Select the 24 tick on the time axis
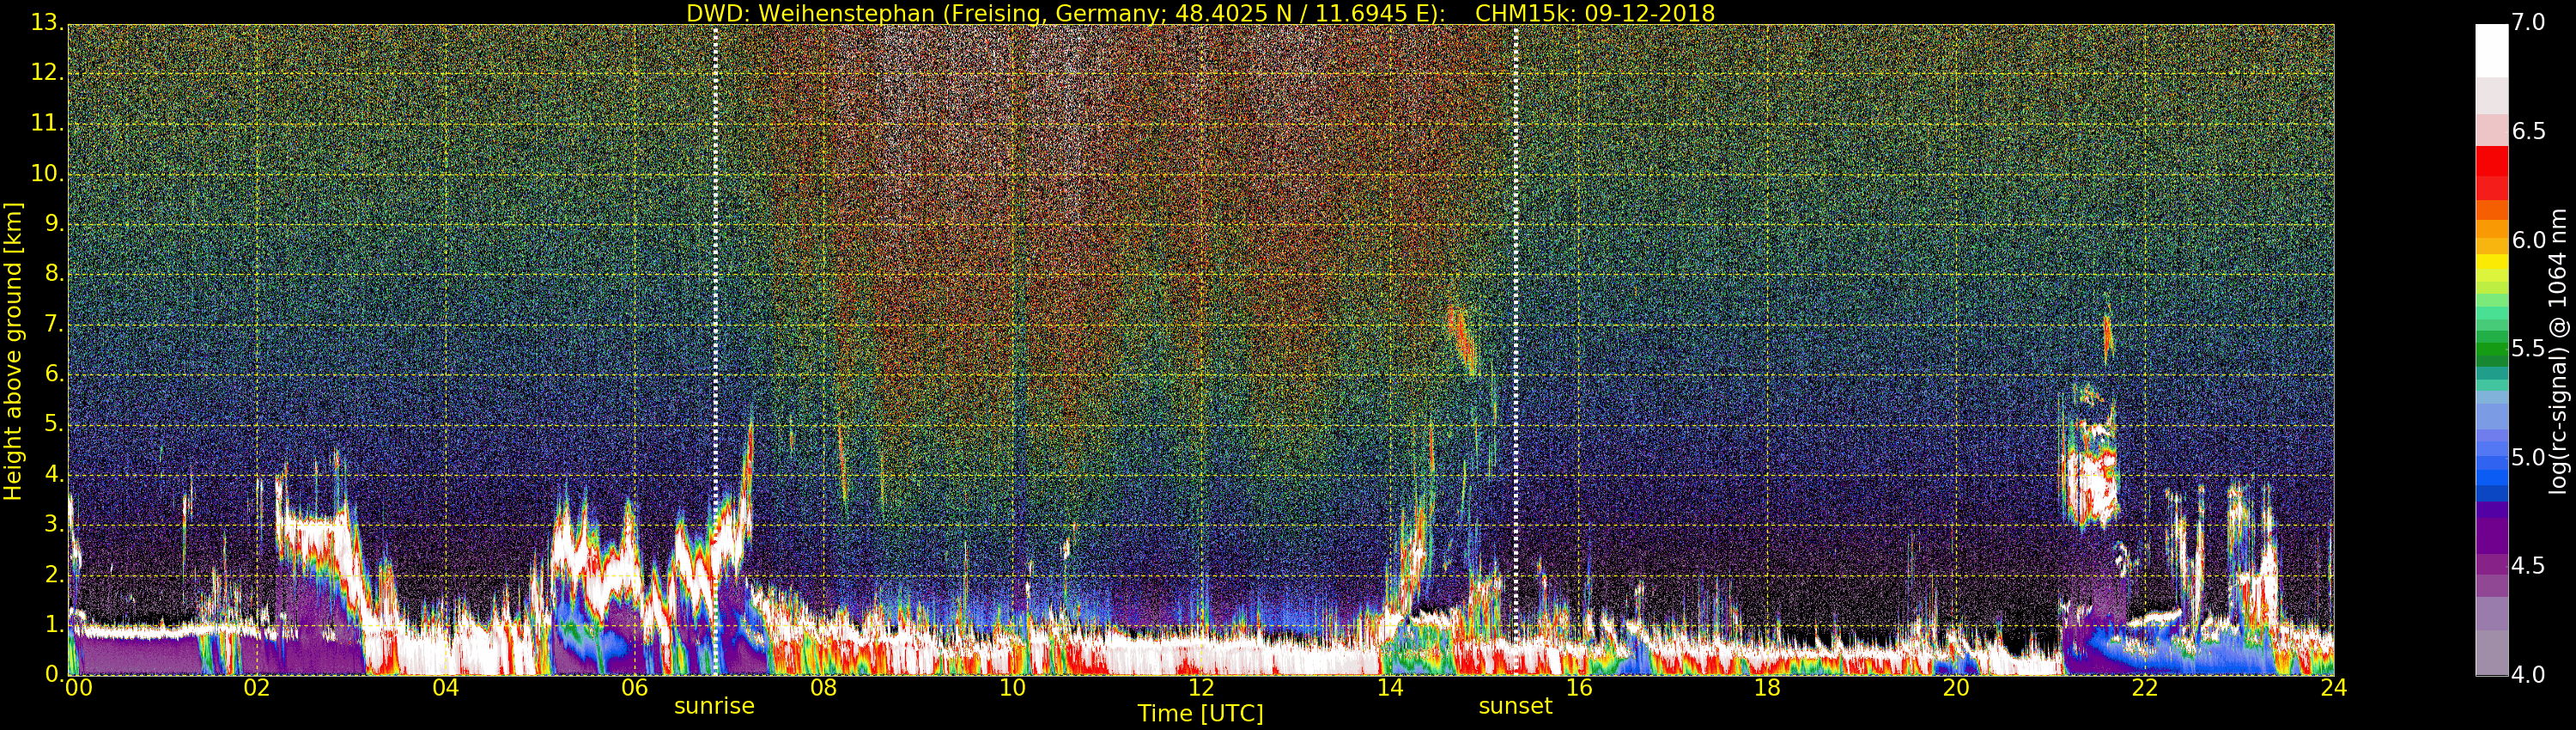 [2333, 688]
